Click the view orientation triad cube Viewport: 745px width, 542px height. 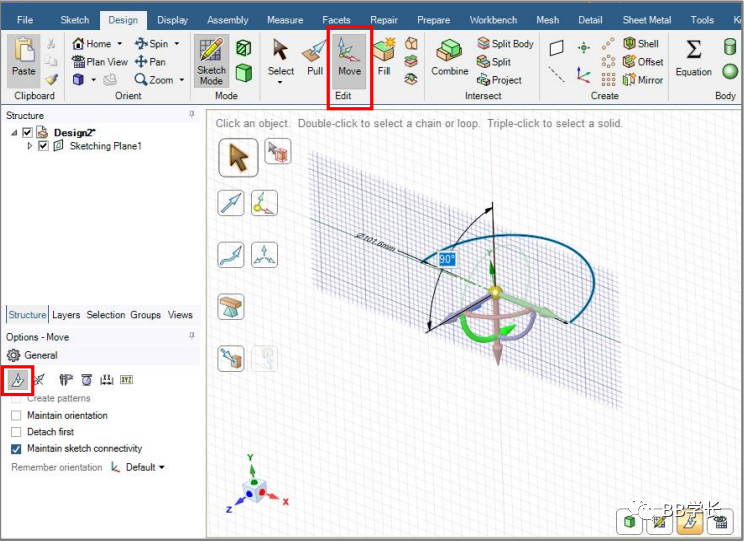pyautogui.click(x=256, y=490)
